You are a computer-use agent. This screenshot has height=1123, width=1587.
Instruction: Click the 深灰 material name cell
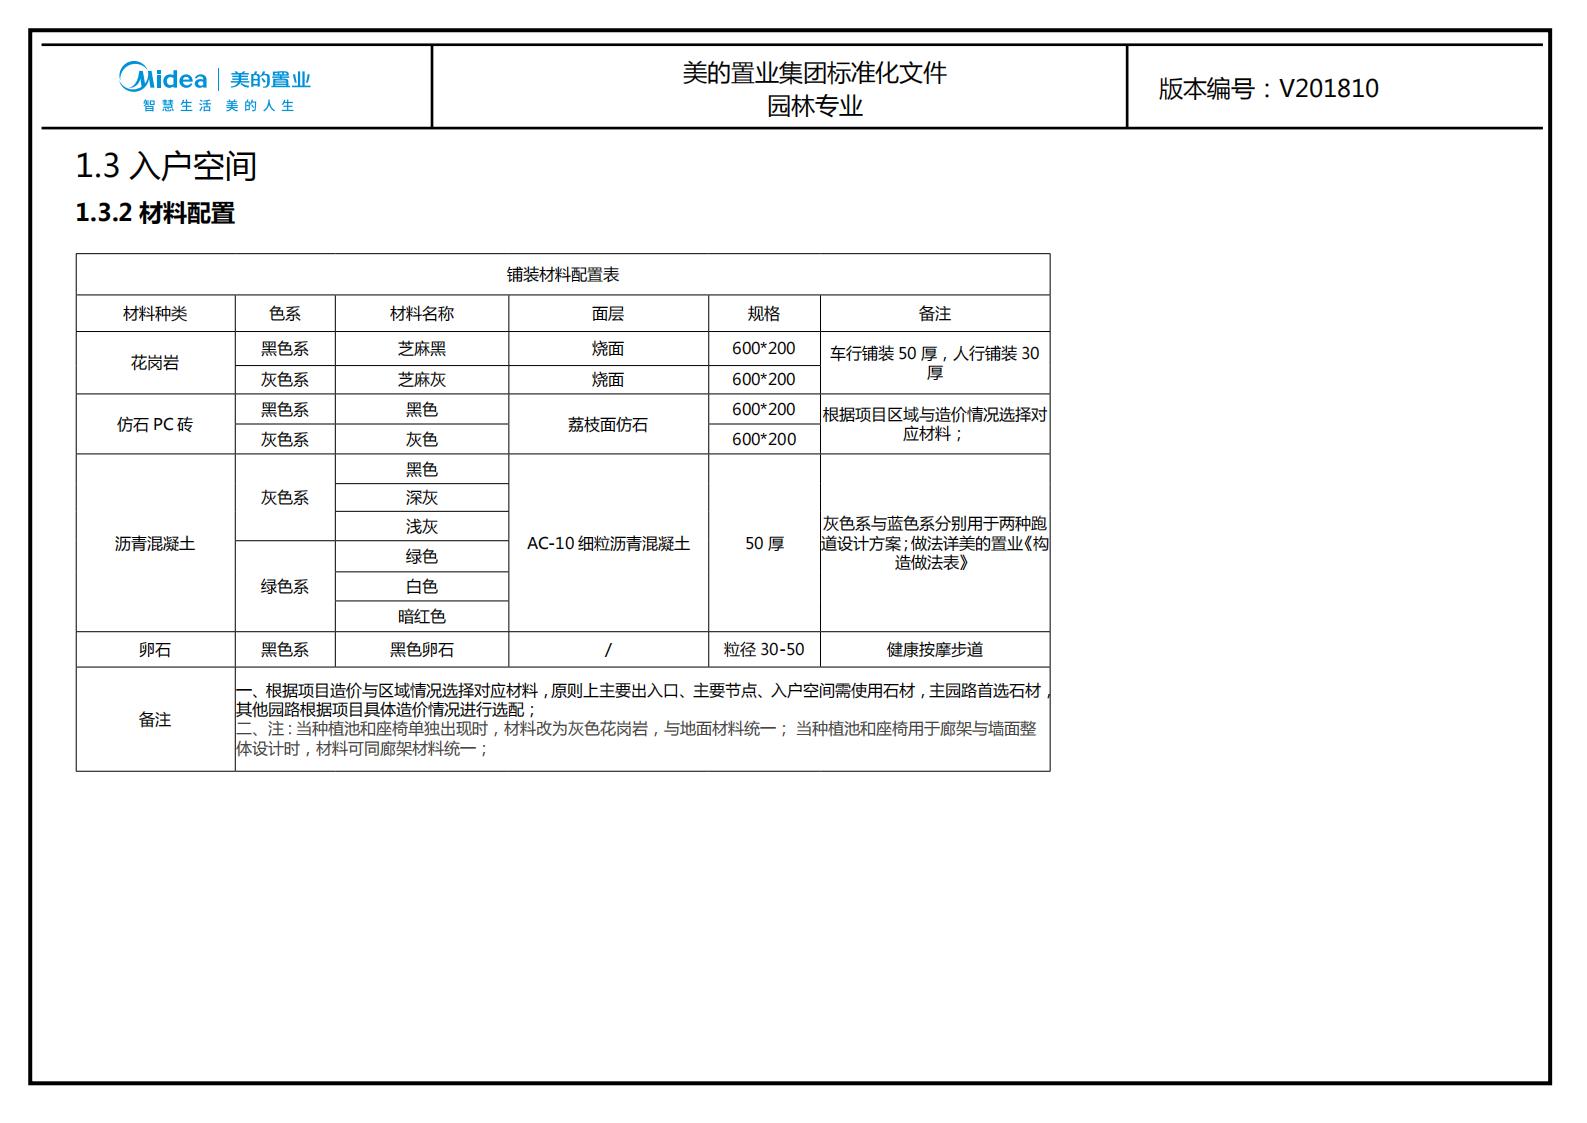422,497
